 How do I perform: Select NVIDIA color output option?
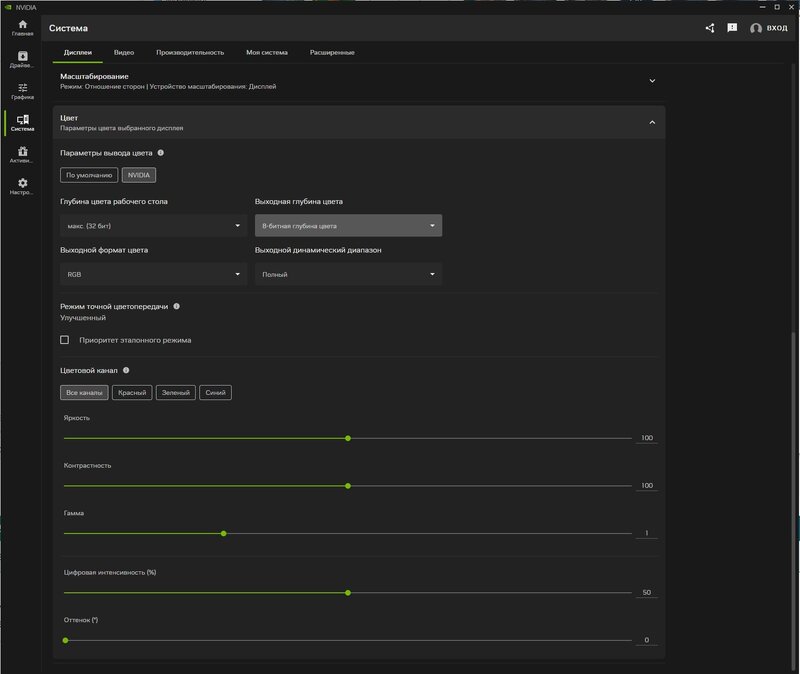pyautogui.click(x=139, y=175)
